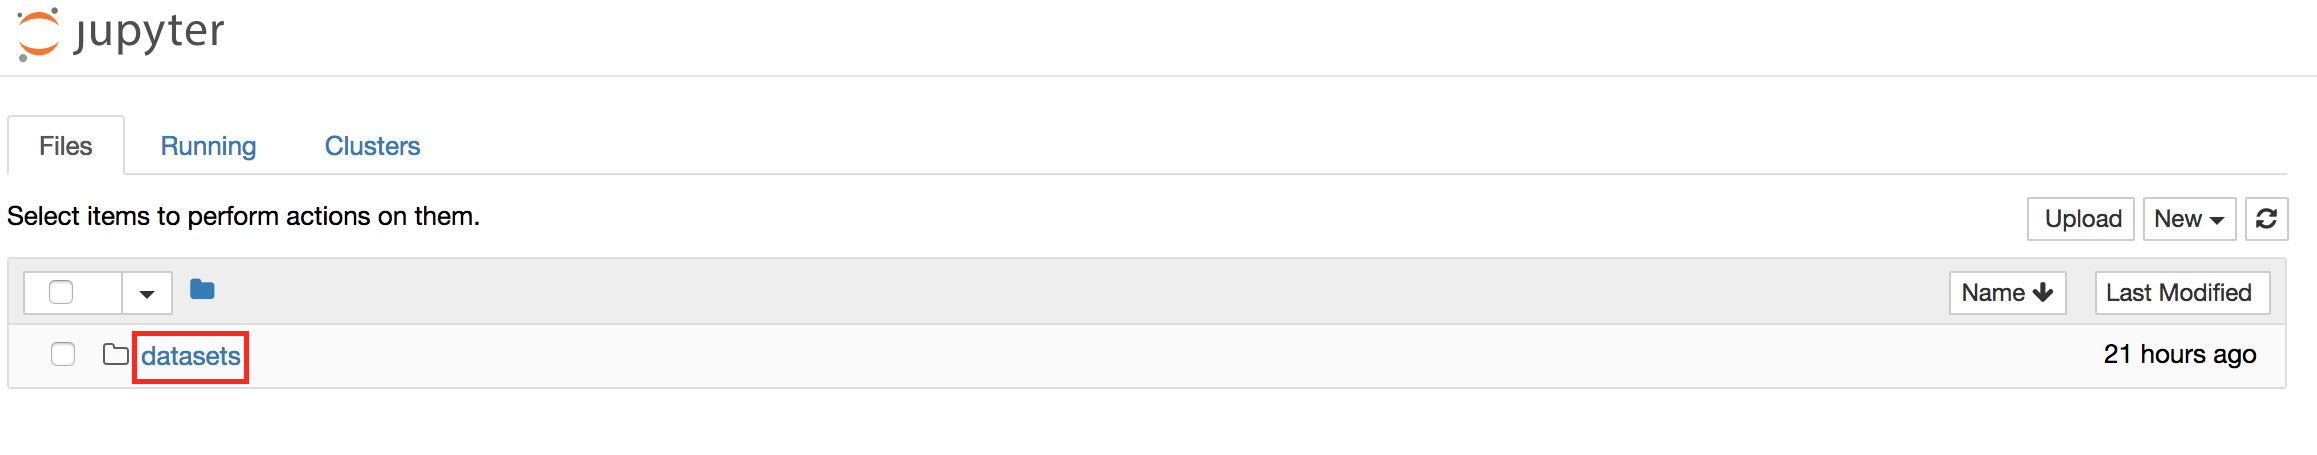
Task: Open the datasets folder link
Action: [x=191, y=356]
